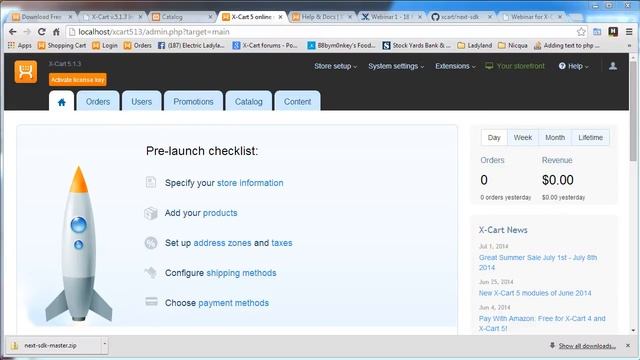The width and height of the screenshot is (640, 360).
Task: Expand the Help dropdown menu
Action: 573,66
